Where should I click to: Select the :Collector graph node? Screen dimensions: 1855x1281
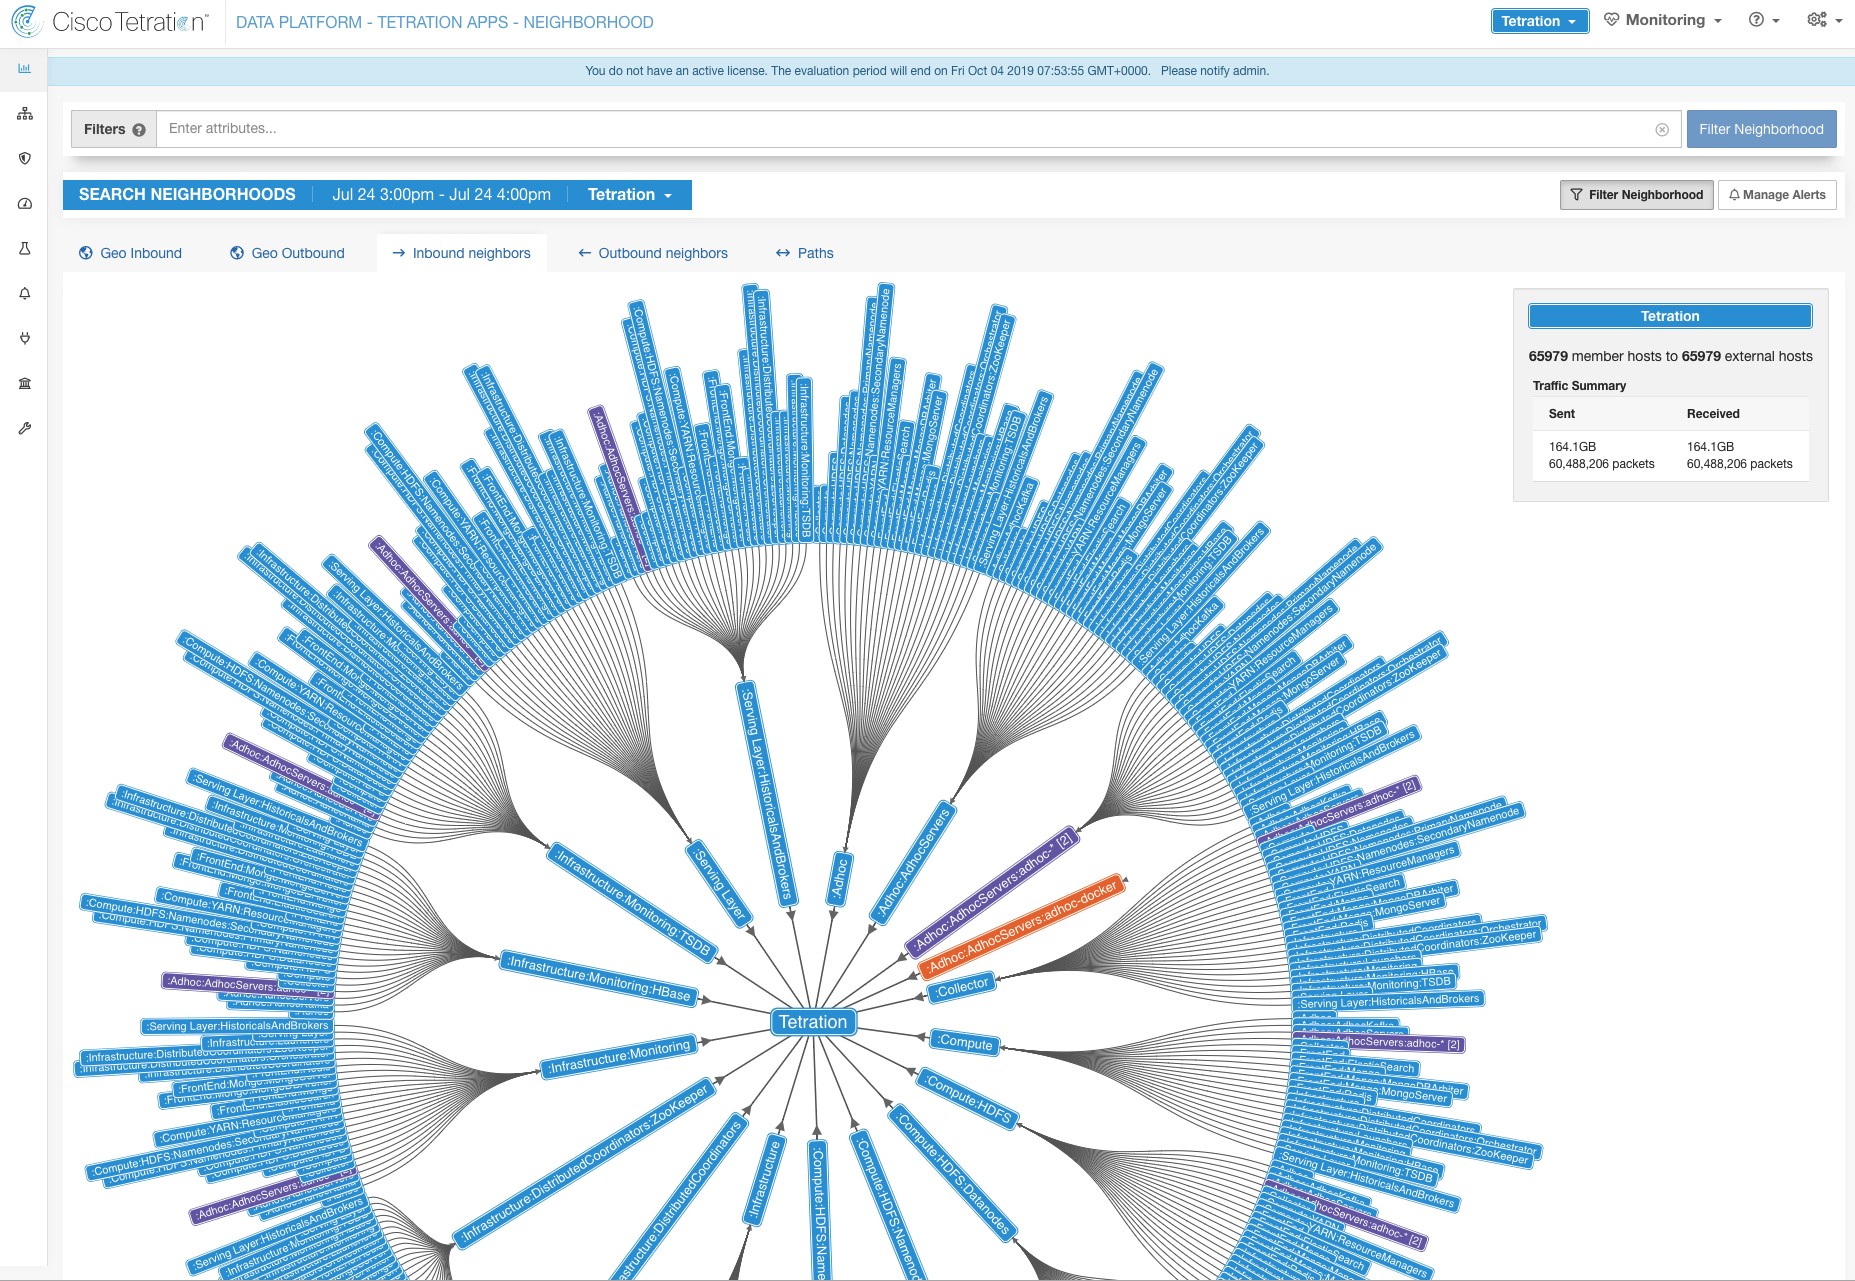click(962, 988)
